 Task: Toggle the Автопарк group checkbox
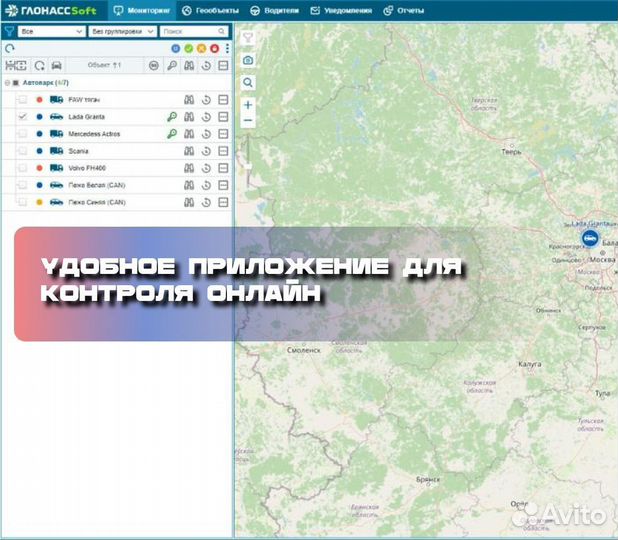click(16, 83)
